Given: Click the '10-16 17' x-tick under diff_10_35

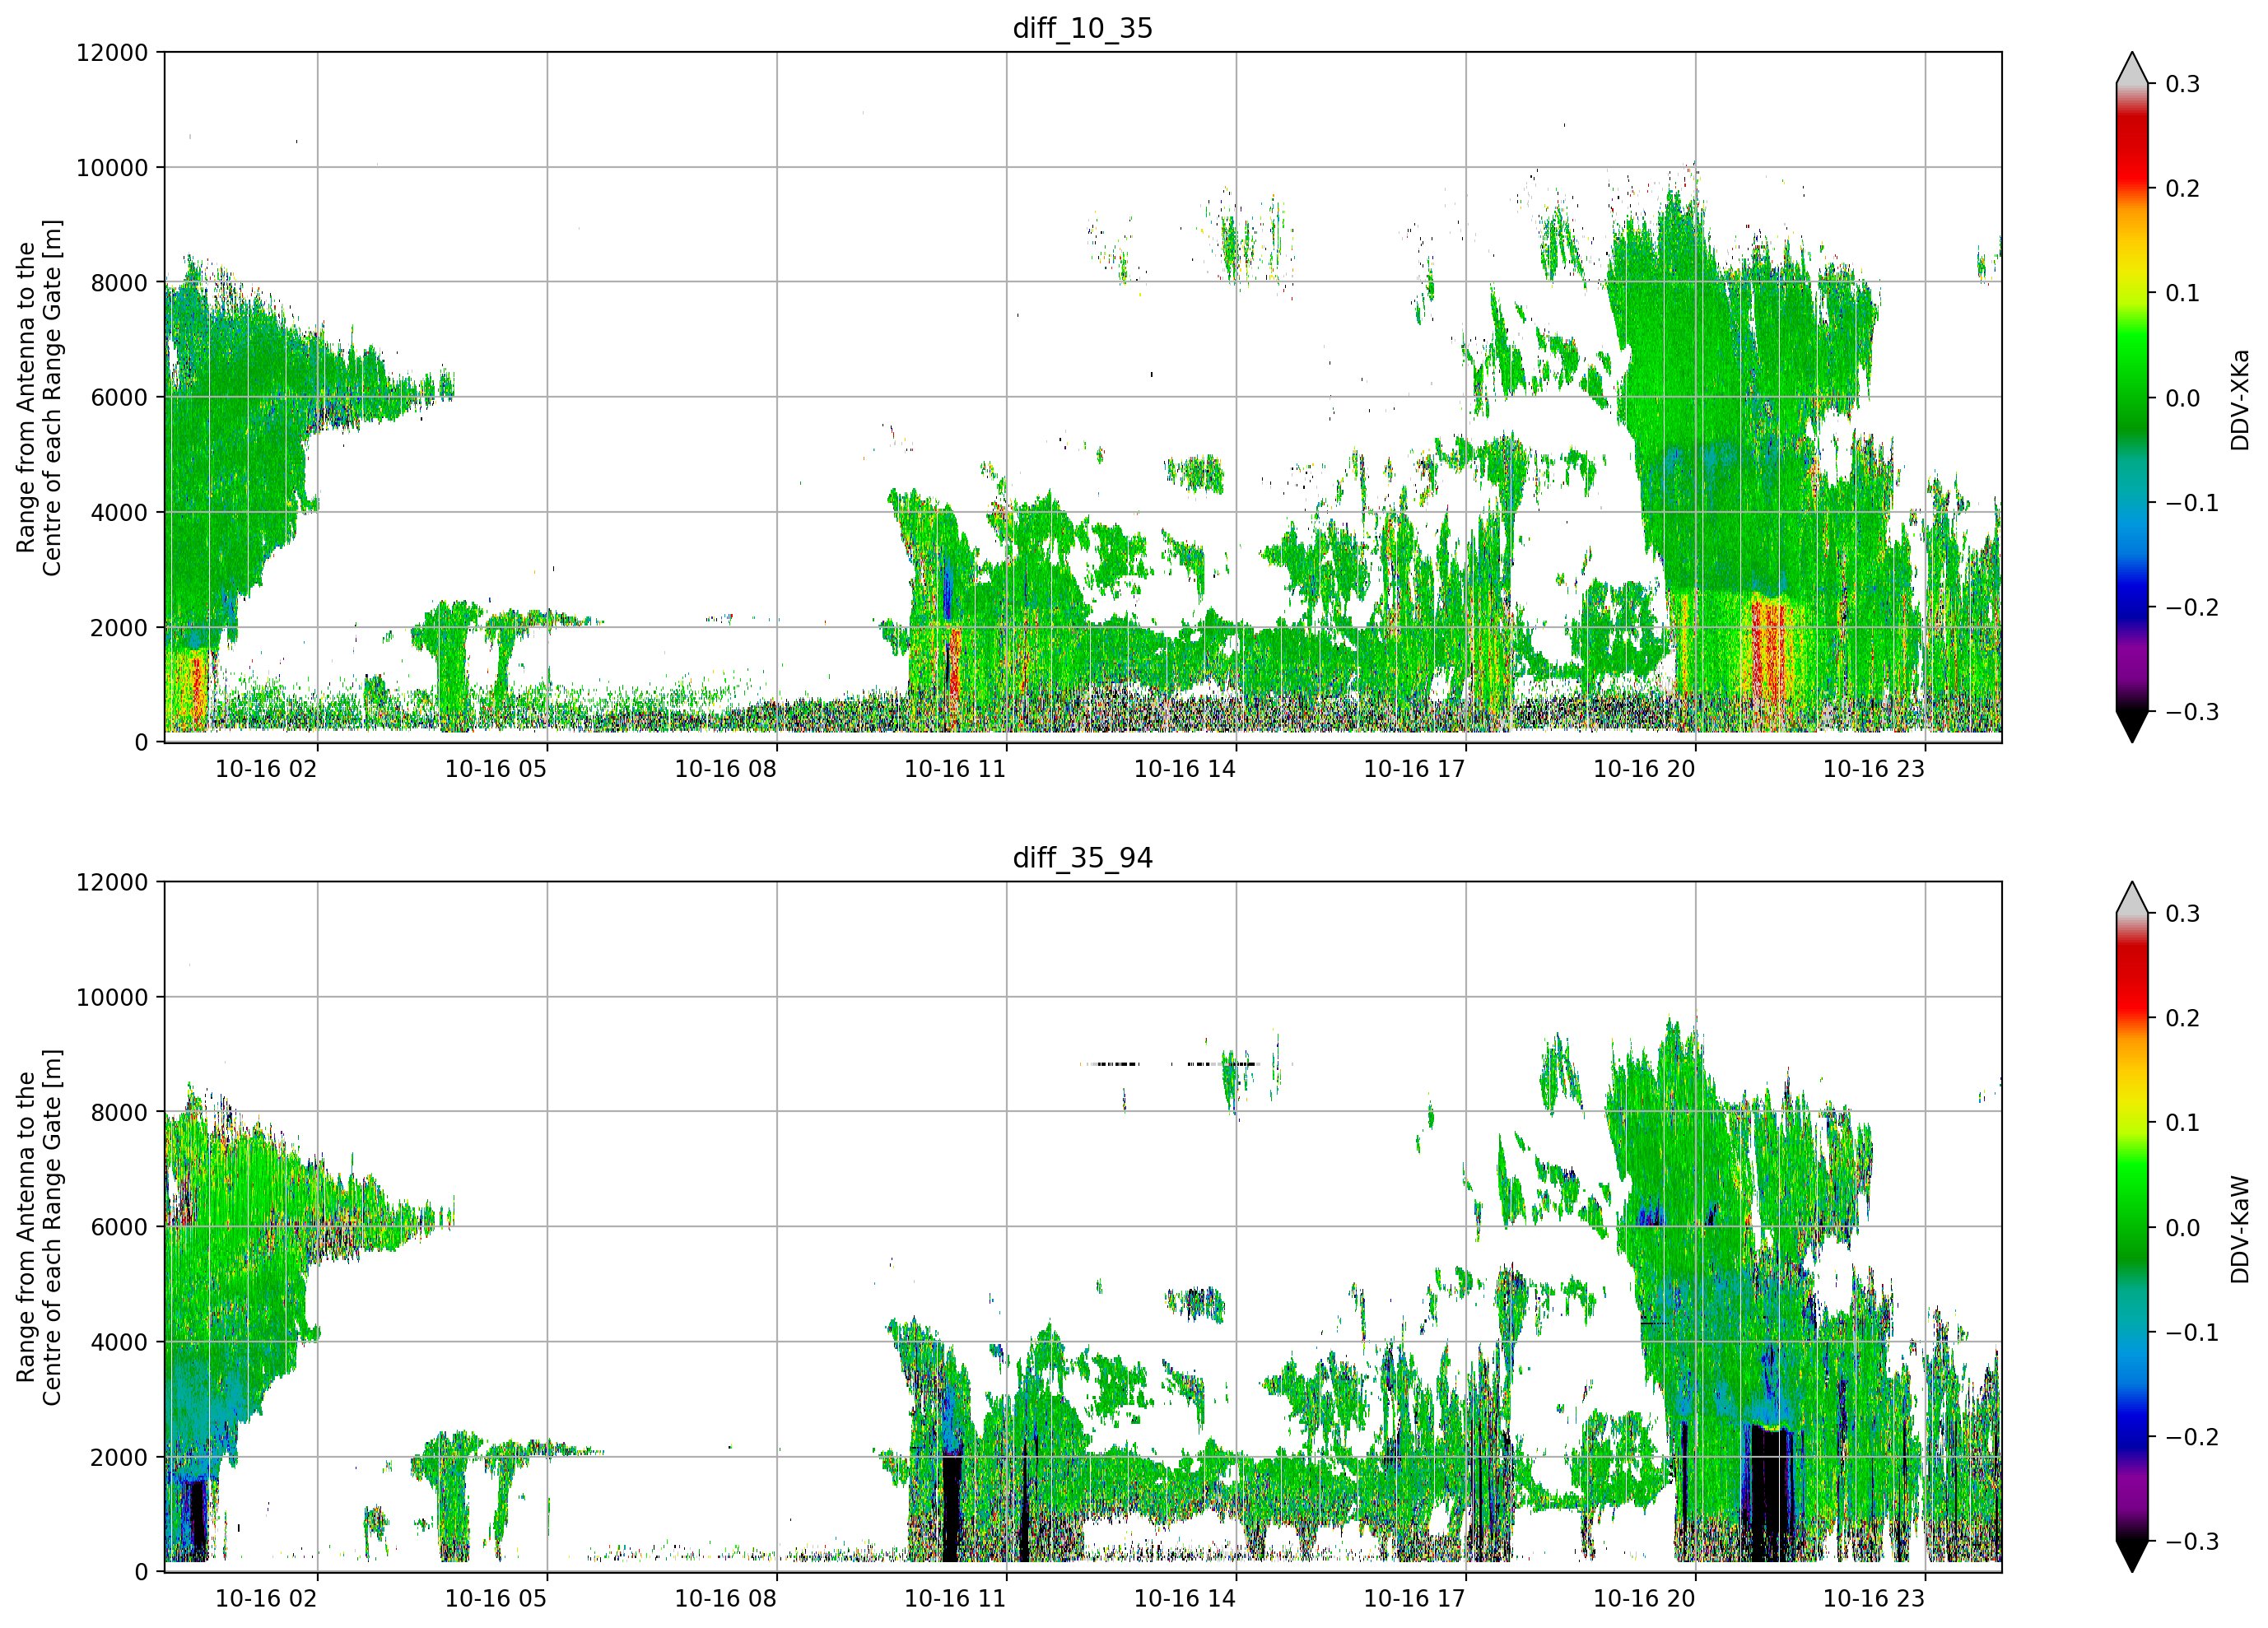Looking at the screenshot, I should click(1415, 769).
